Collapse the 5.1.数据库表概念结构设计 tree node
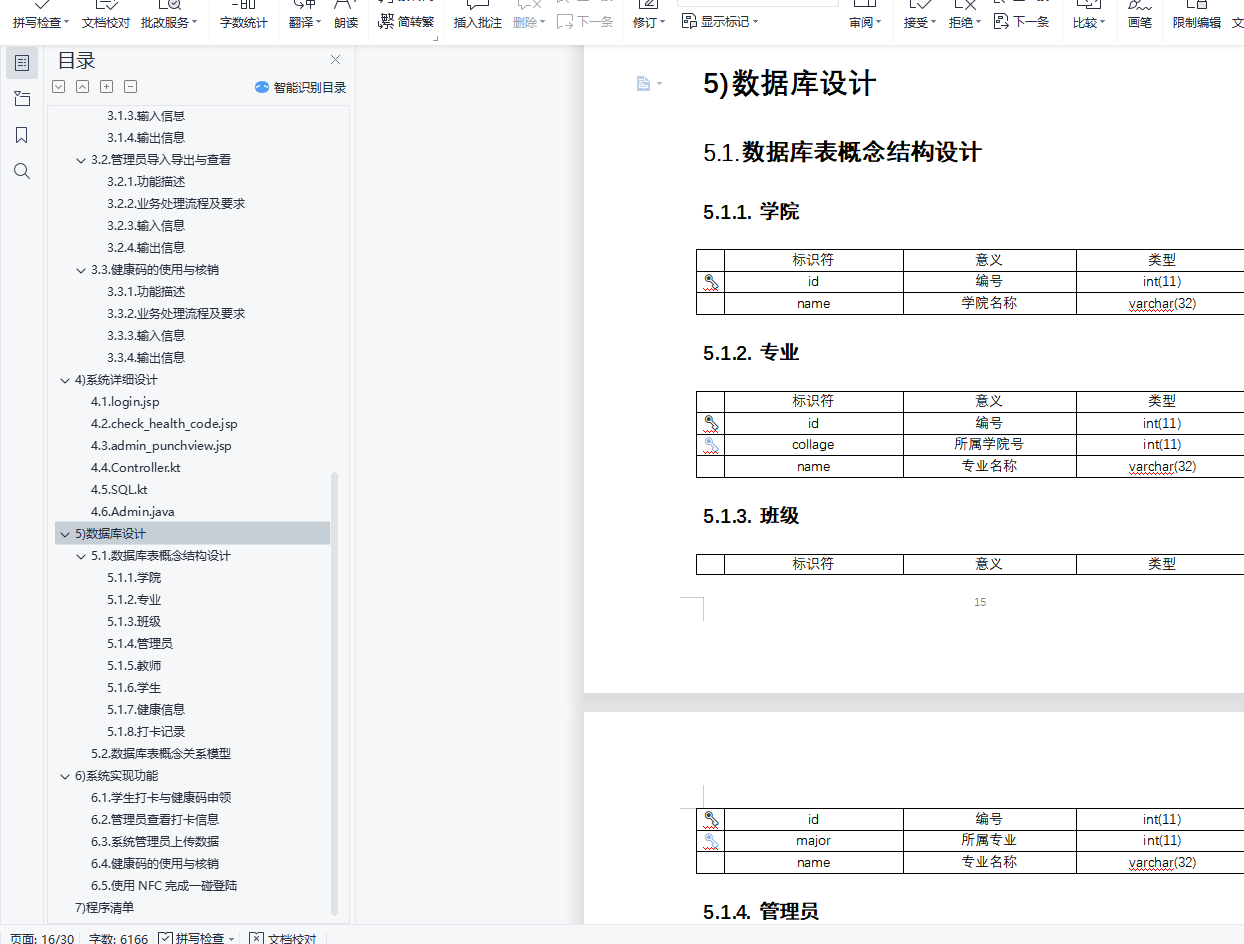Screen dimensions: 1244x944 click(x=81, y=556)
